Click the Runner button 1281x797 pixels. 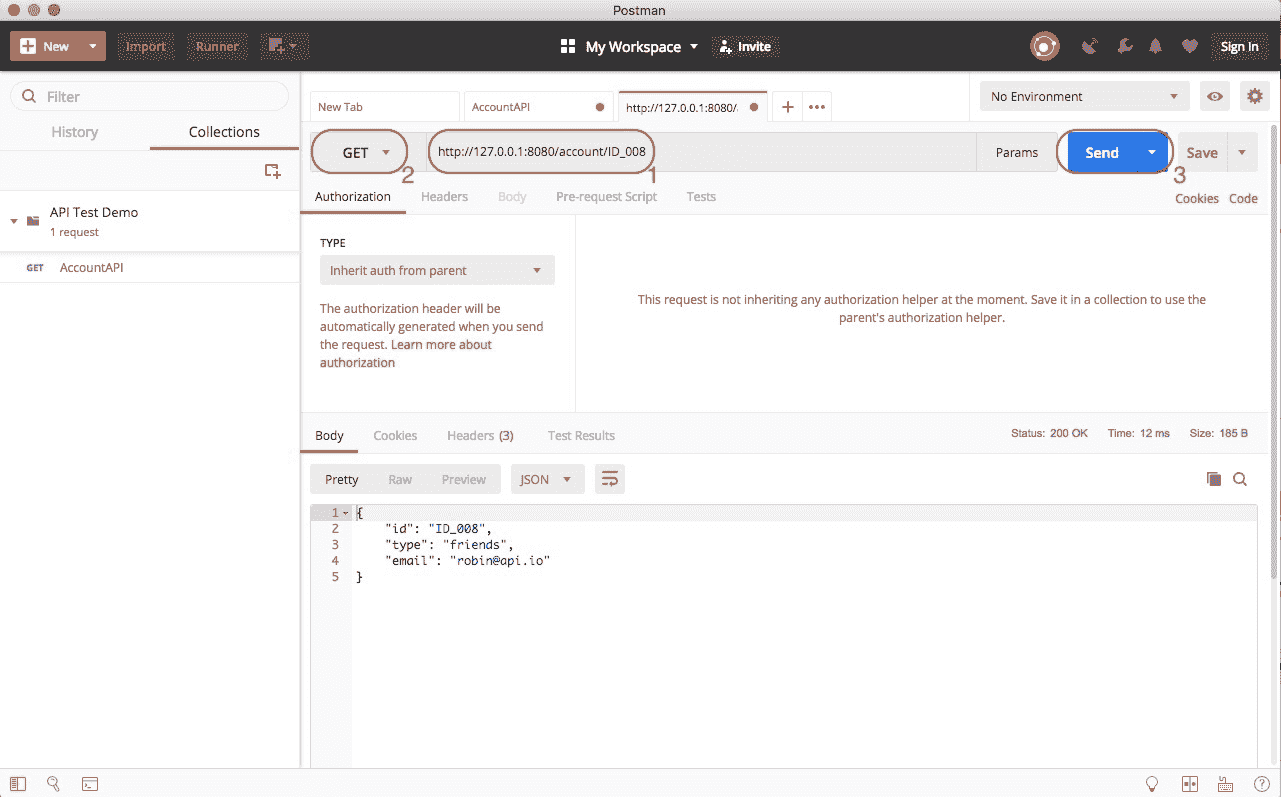tap(217, 46)
